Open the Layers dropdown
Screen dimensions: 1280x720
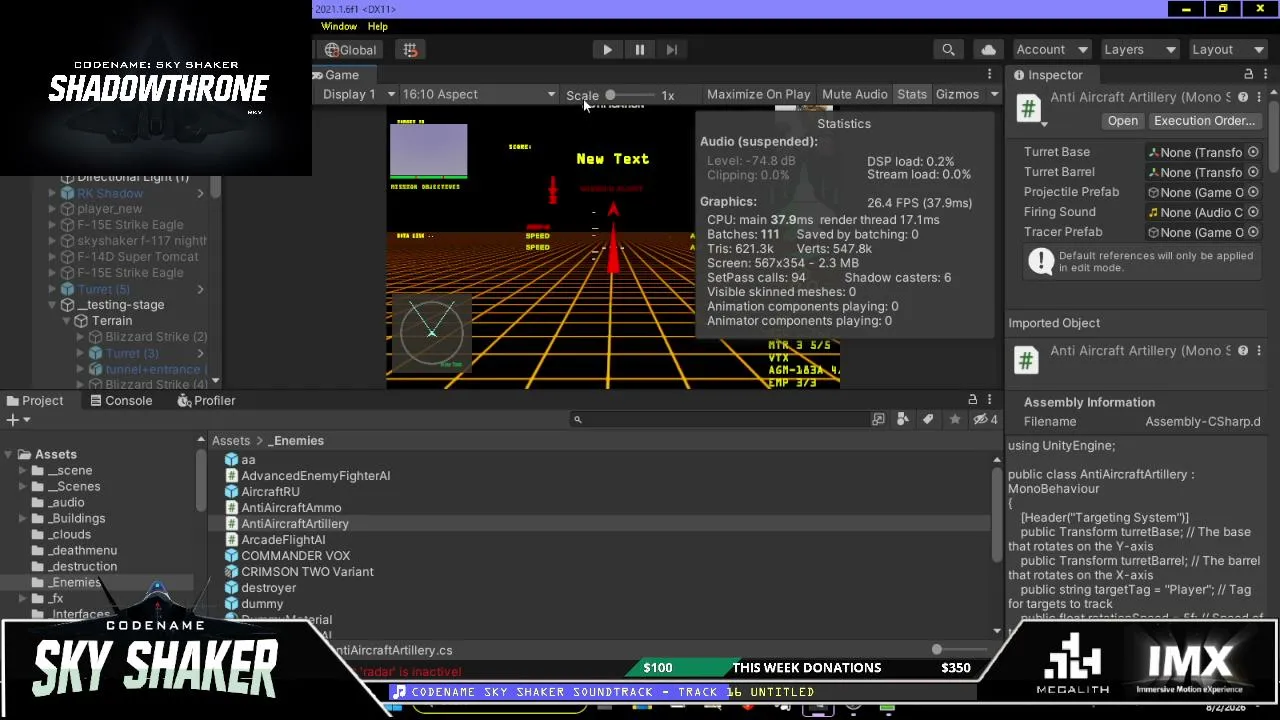pyautogui.click(x=1140, y=49)
